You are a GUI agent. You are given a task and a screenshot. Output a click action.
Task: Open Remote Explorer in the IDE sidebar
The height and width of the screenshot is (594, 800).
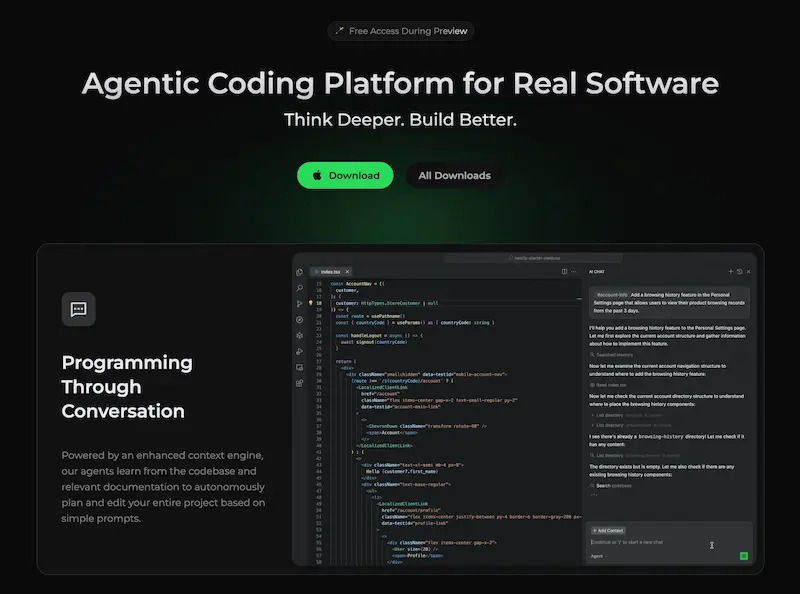point(299,367)
